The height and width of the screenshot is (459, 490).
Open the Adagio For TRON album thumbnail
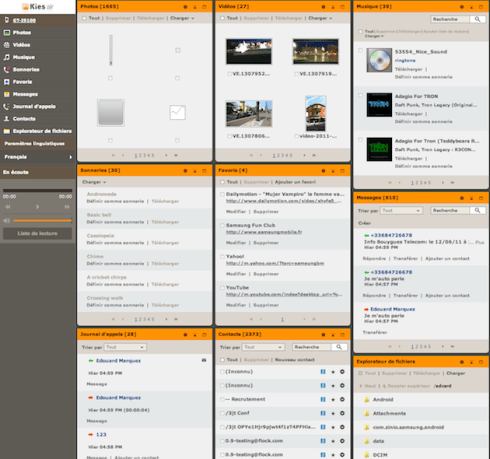(379, 105)
